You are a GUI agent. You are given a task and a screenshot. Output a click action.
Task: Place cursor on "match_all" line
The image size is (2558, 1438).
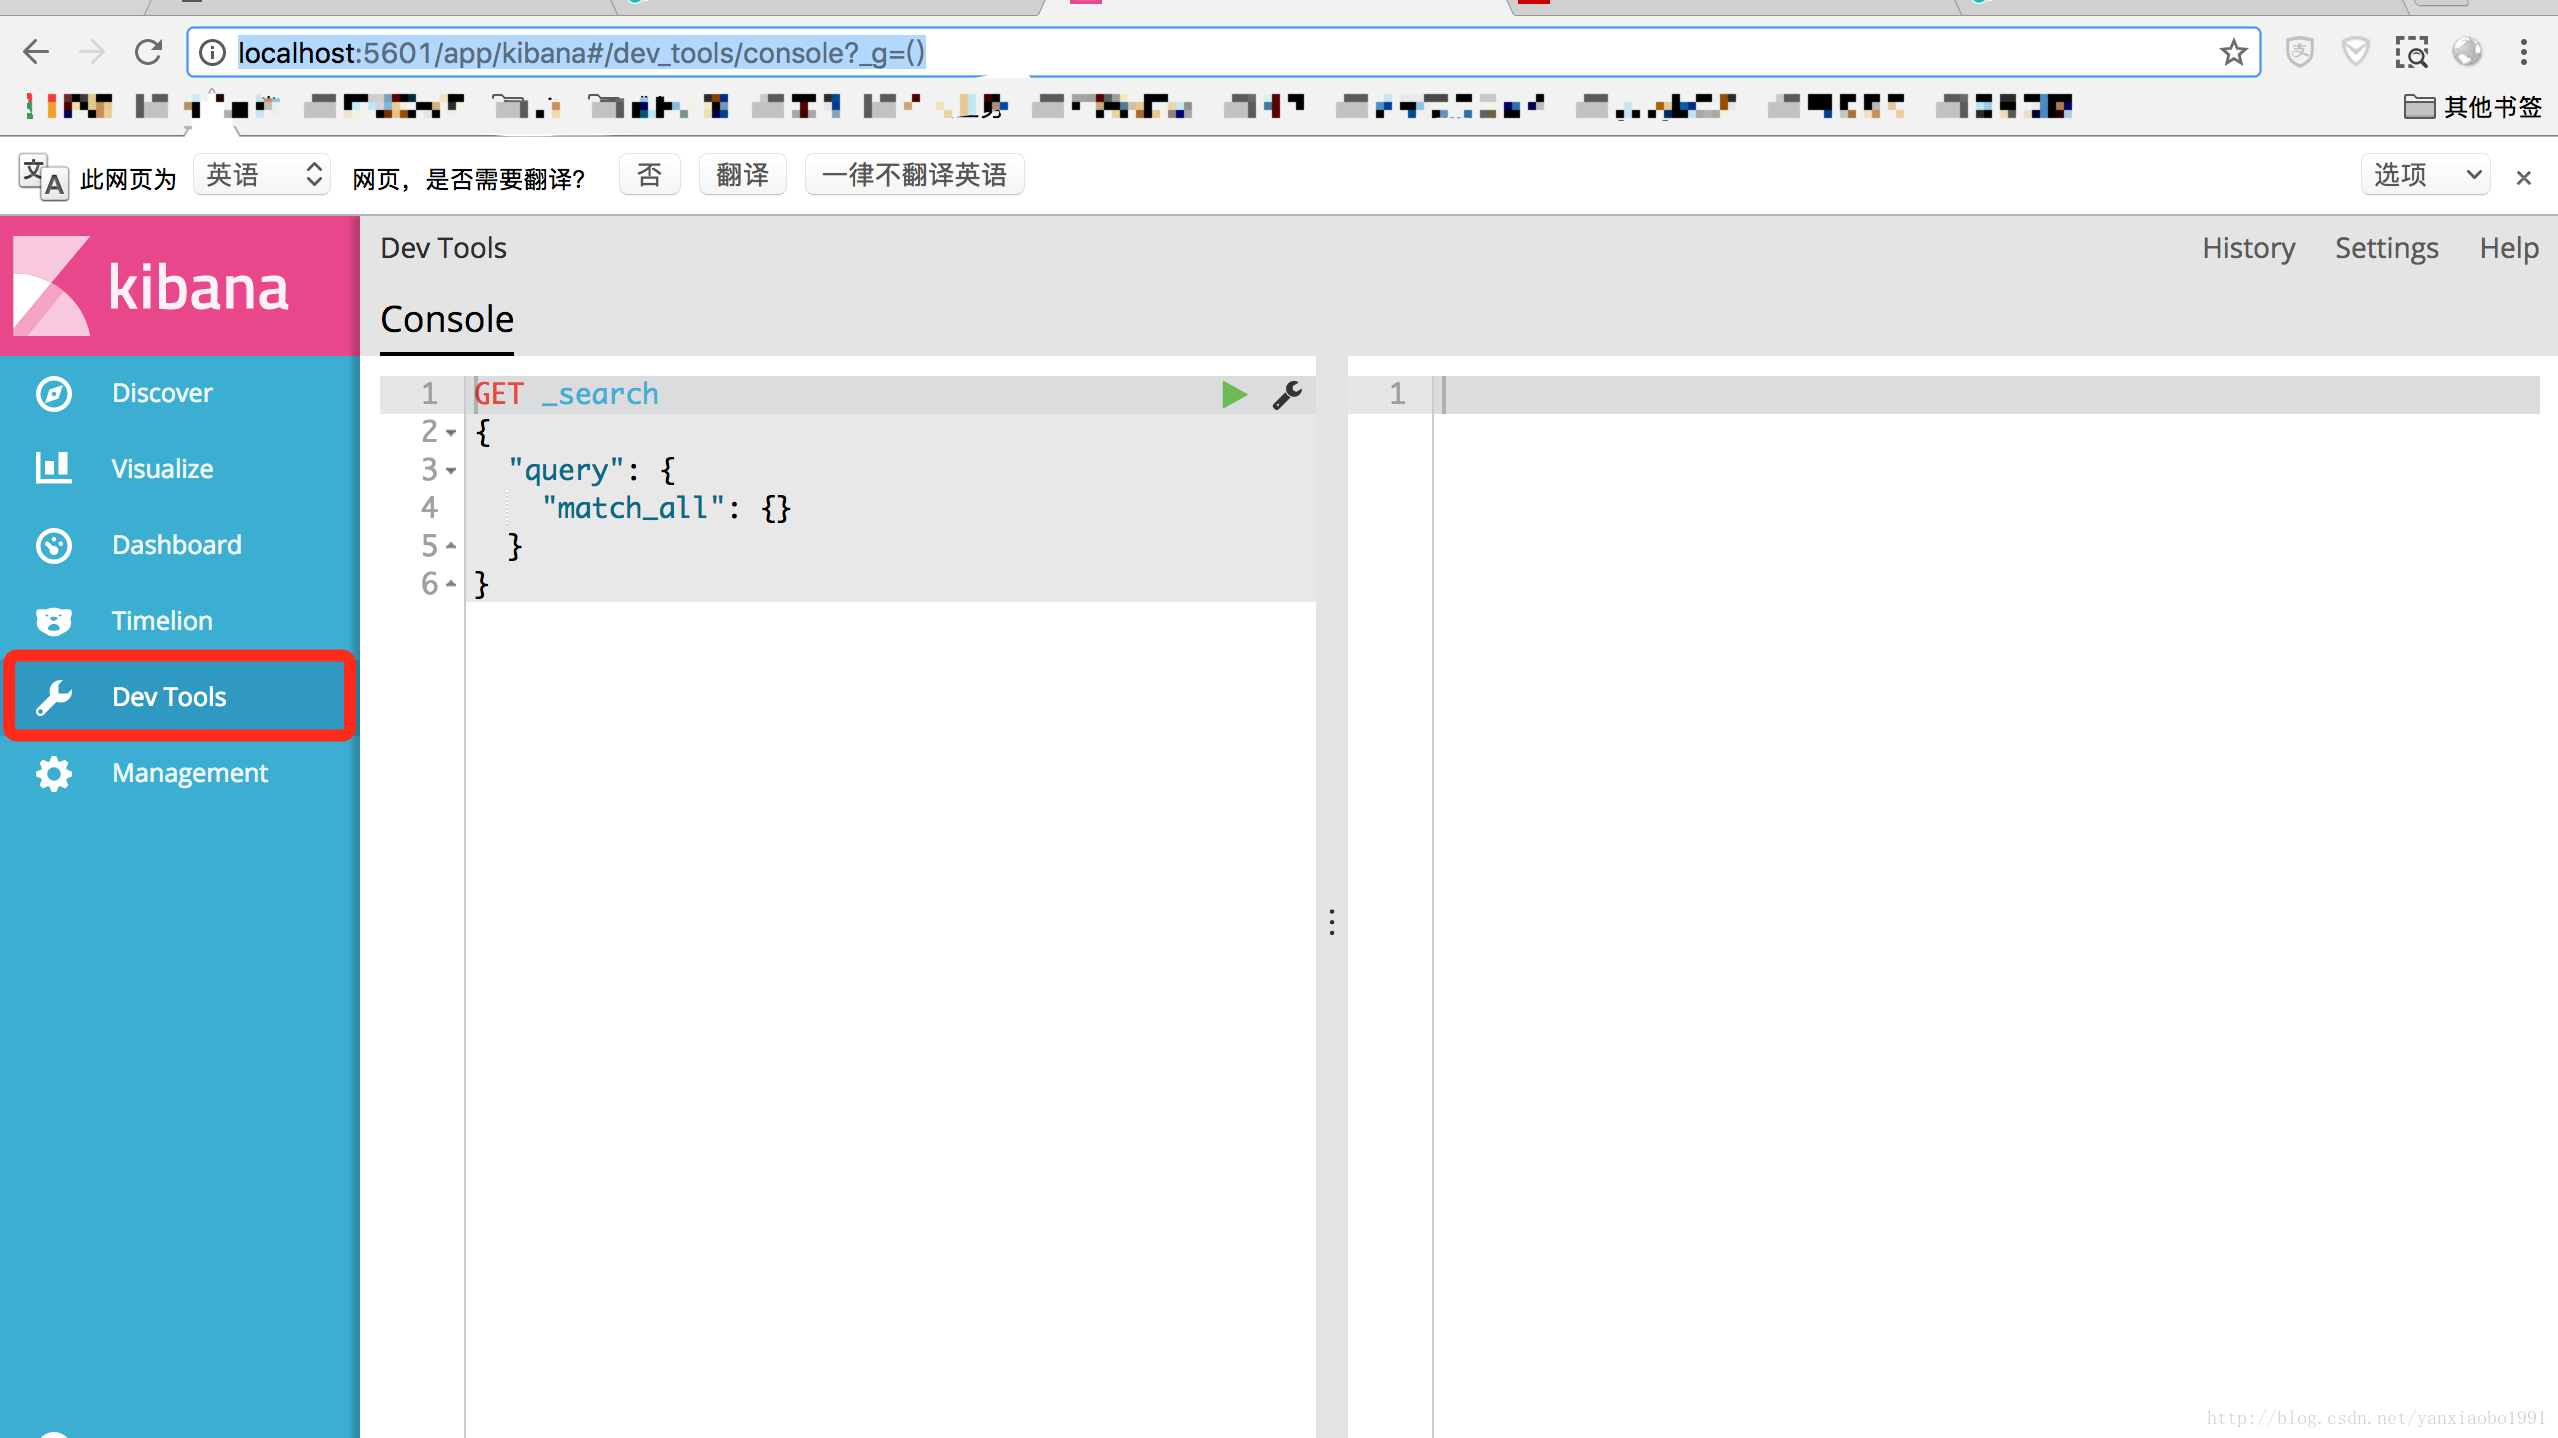[x=890, y=509]
